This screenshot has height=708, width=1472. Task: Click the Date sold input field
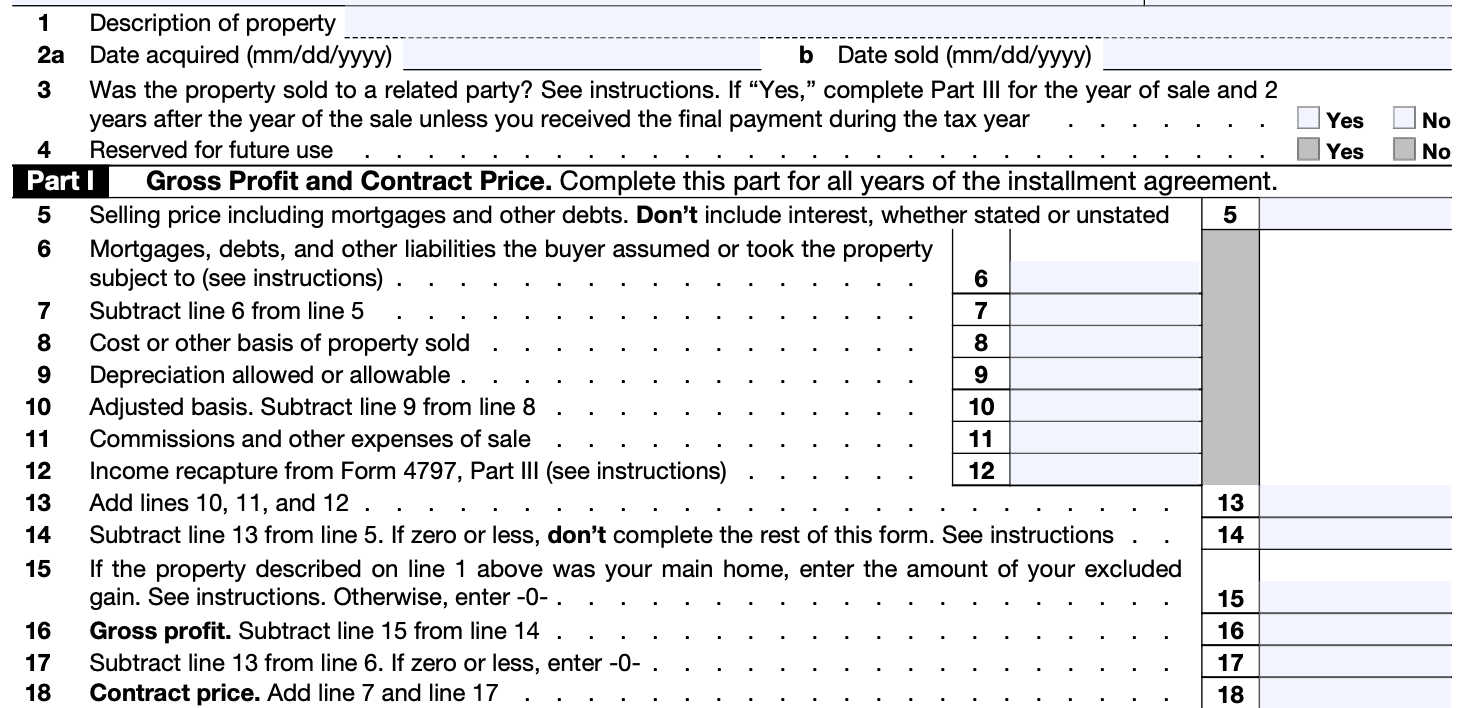pyautogui.click(x=1276, y=54)
